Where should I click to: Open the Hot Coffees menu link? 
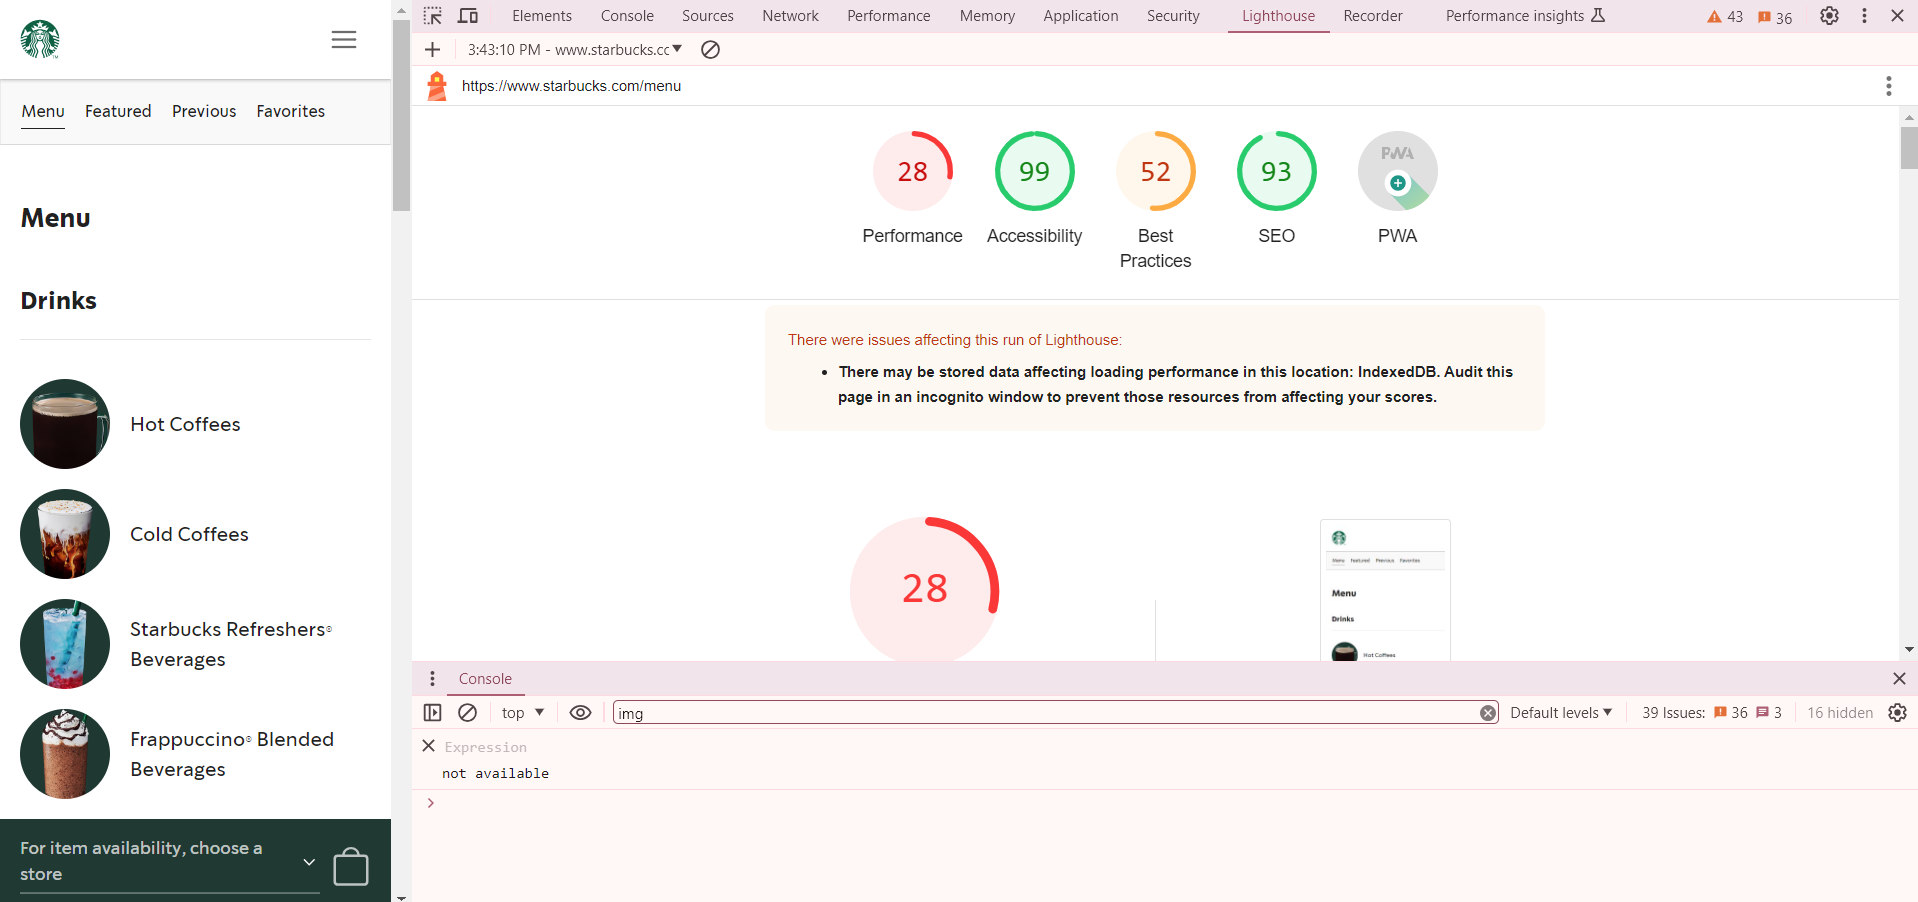pos(185,424)
